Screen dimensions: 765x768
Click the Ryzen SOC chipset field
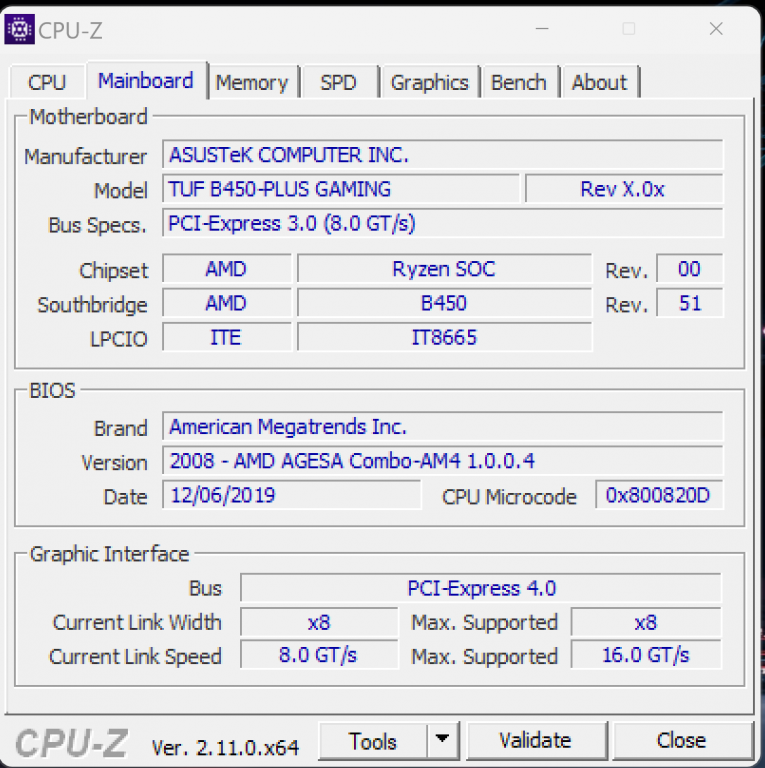445,269
